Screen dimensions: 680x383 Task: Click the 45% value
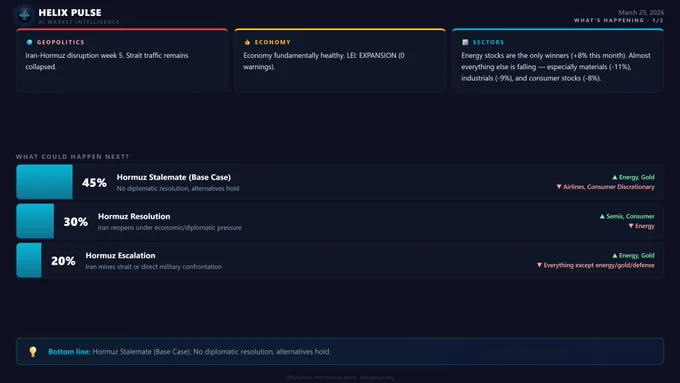94,183
